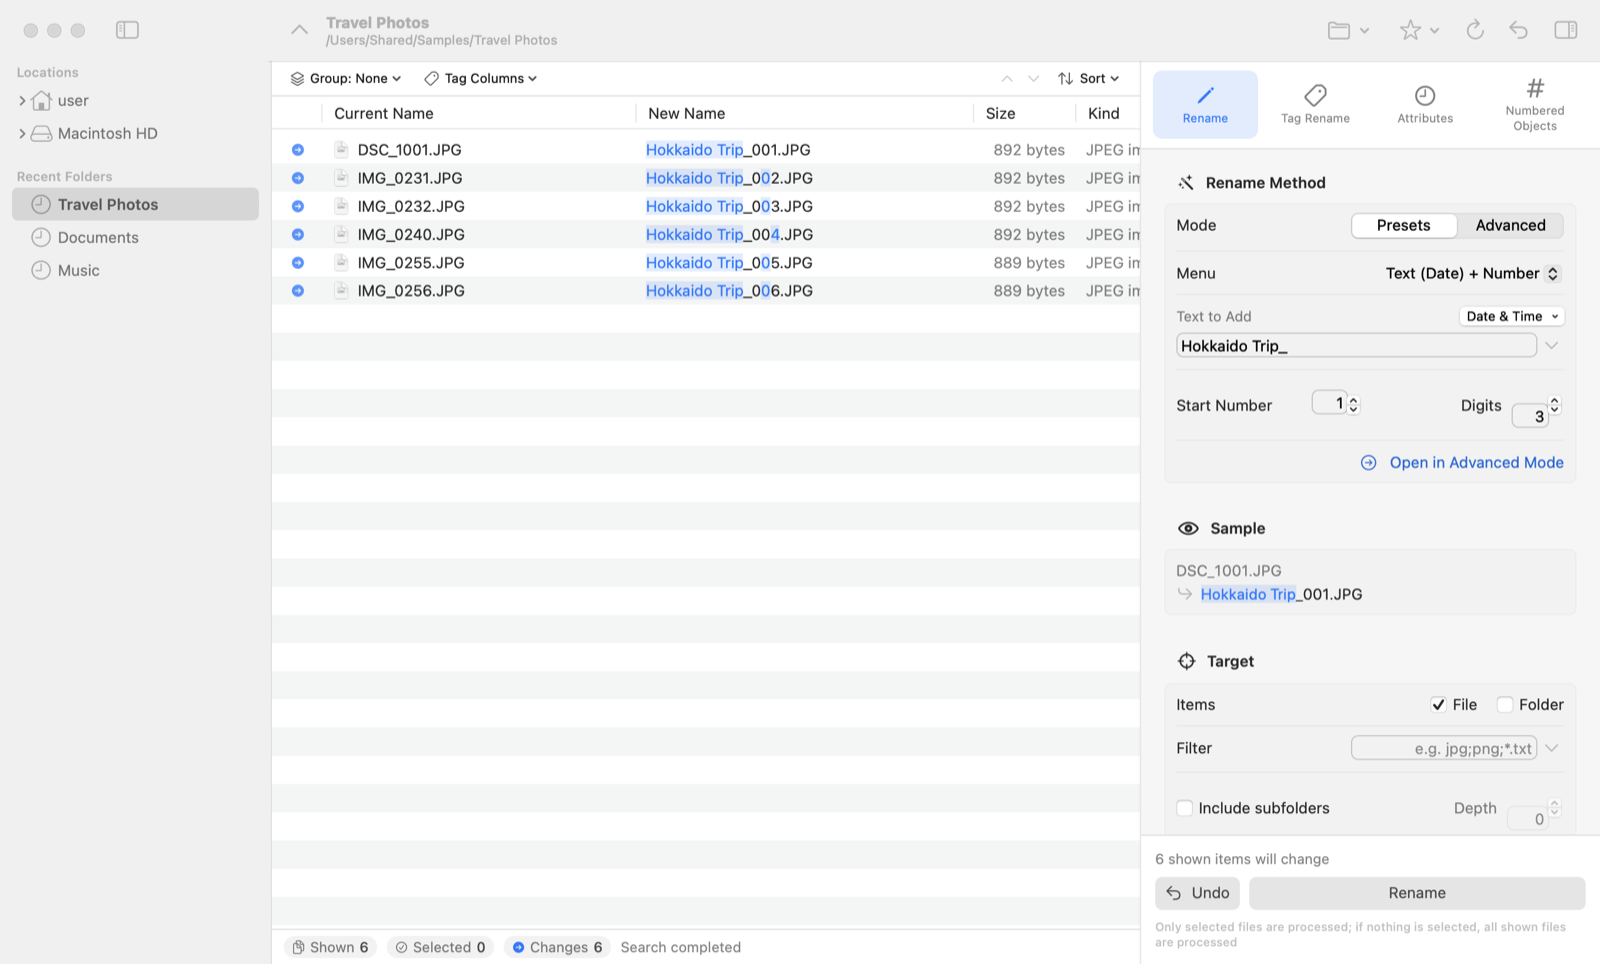Check the Folder items checkbox

coord(1505,704)
